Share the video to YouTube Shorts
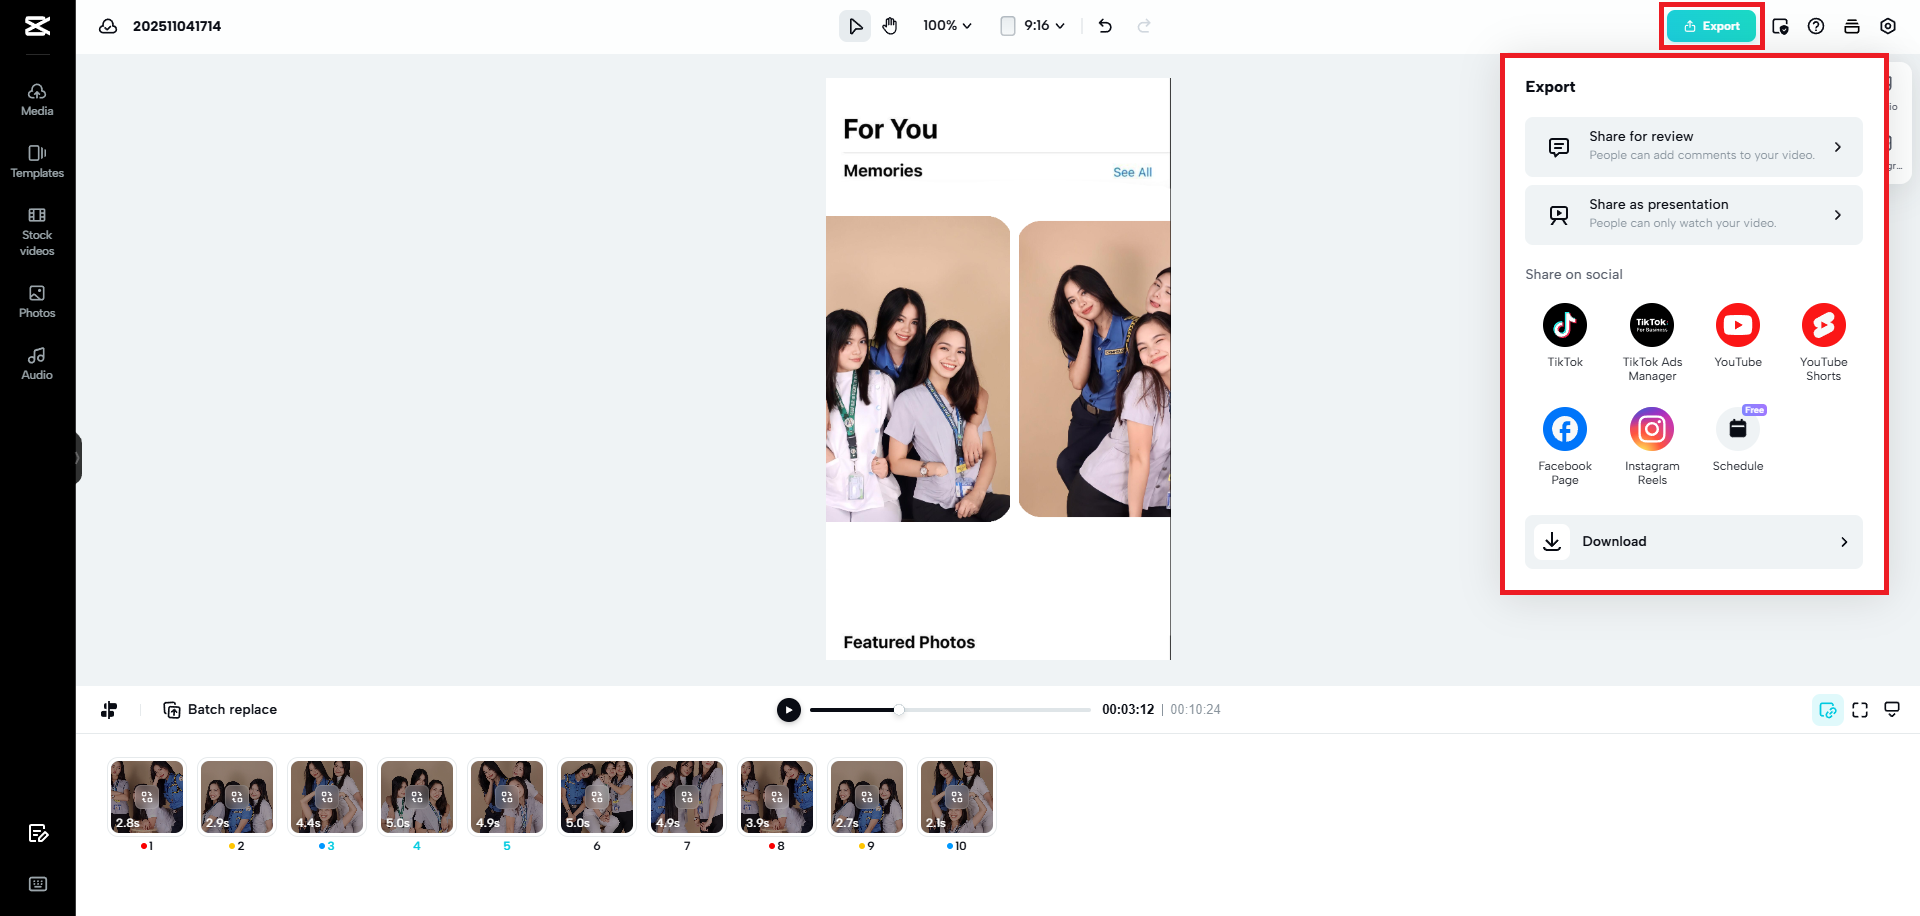1920x916 pixels. (x=1824, y=325)
